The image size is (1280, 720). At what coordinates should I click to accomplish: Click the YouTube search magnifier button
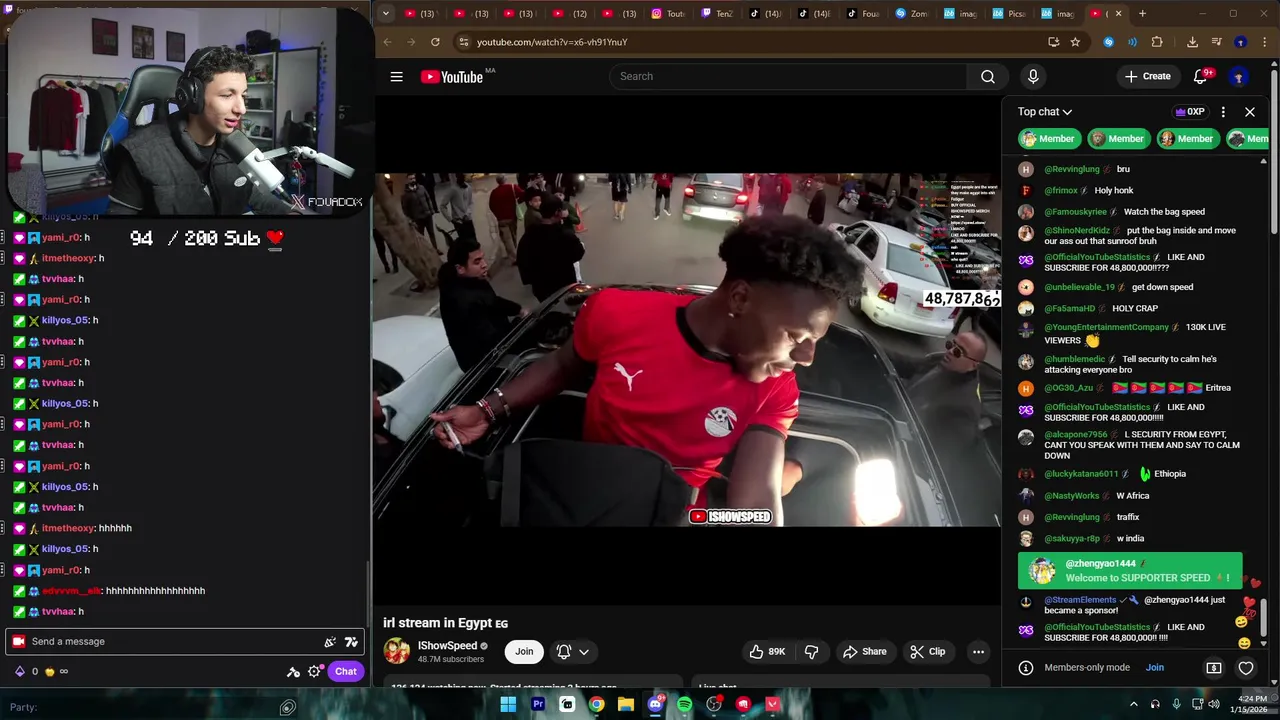point(987,76)
